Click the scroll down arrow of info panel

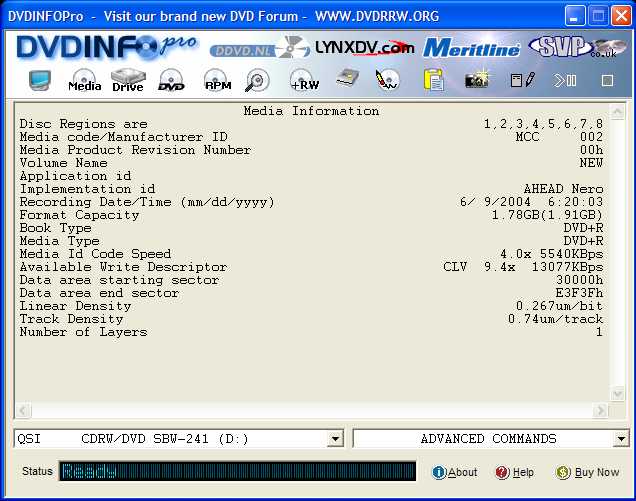[x=617, y=393]
